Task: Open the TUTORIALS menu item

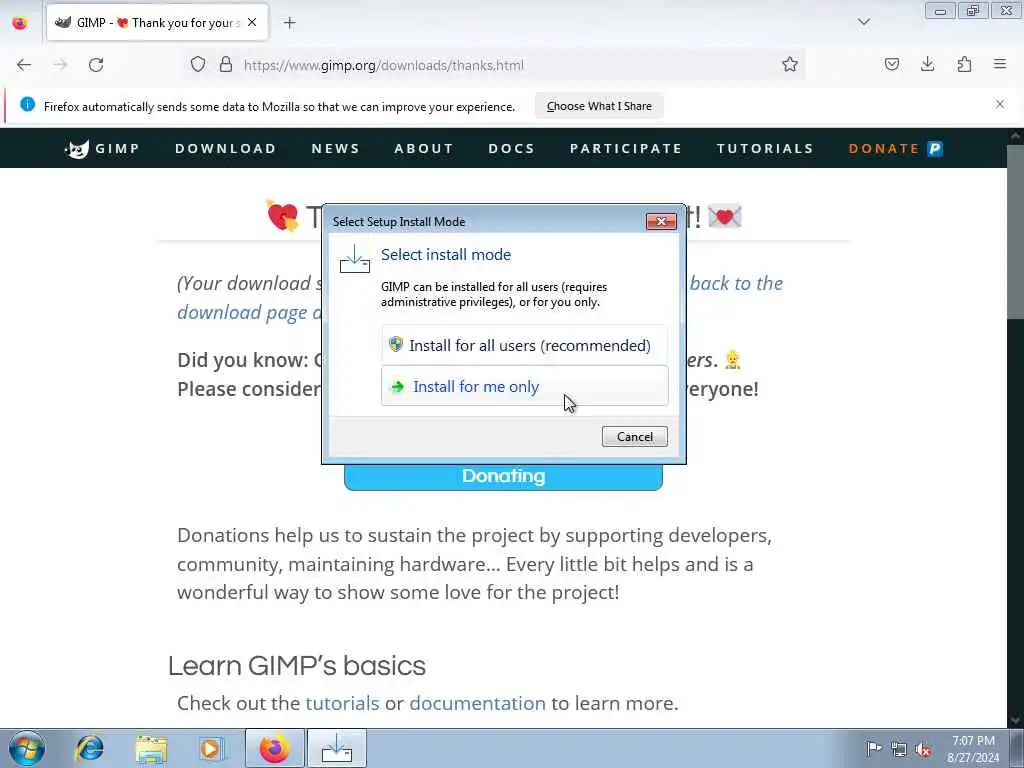Action: 765,148
